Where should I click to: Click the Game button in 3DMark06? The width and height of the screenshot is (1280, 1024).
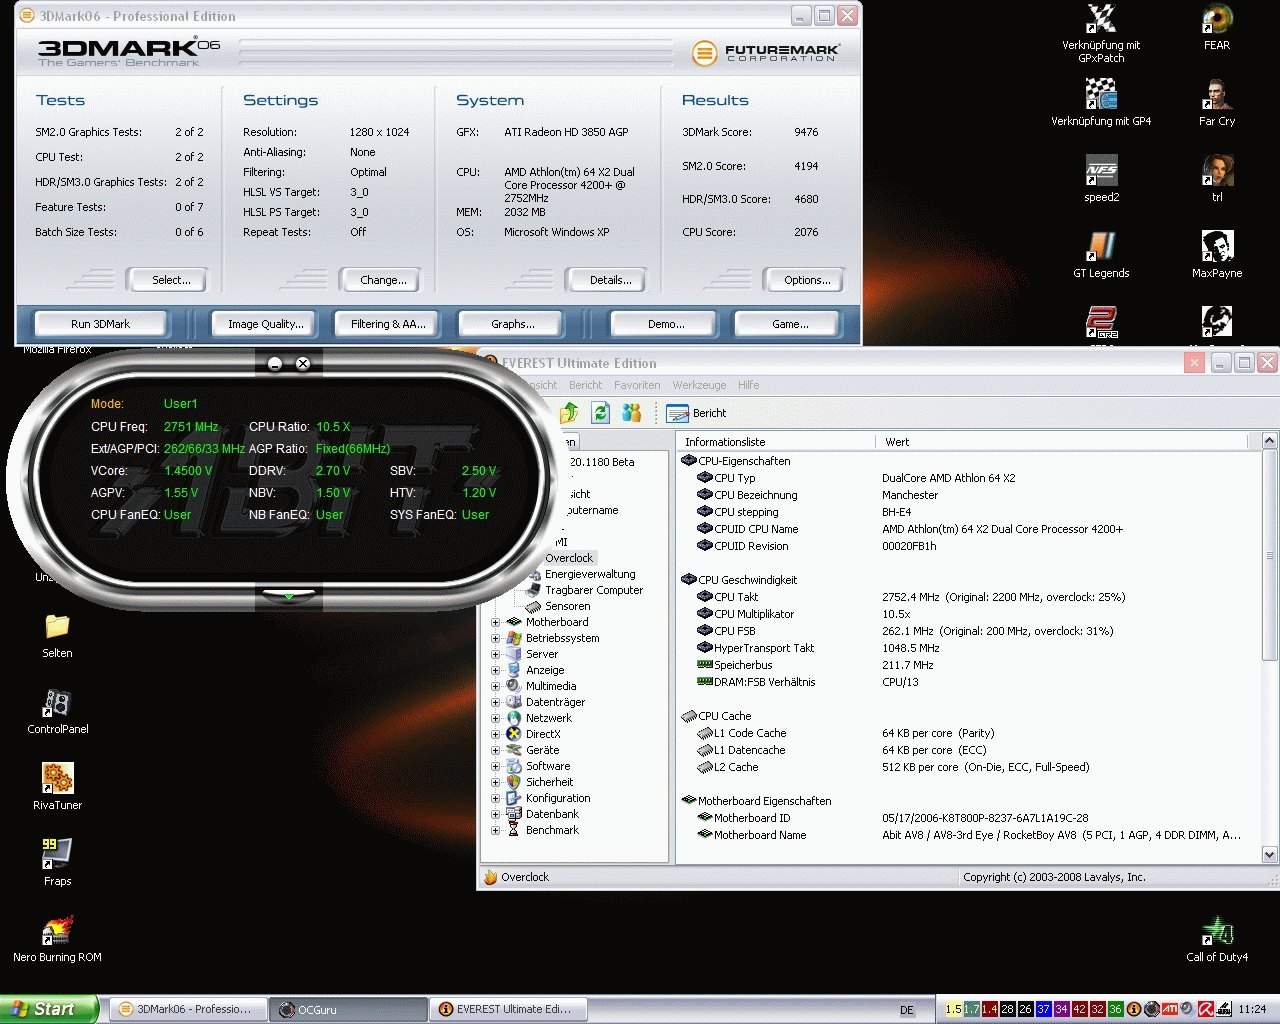[790, 324]
